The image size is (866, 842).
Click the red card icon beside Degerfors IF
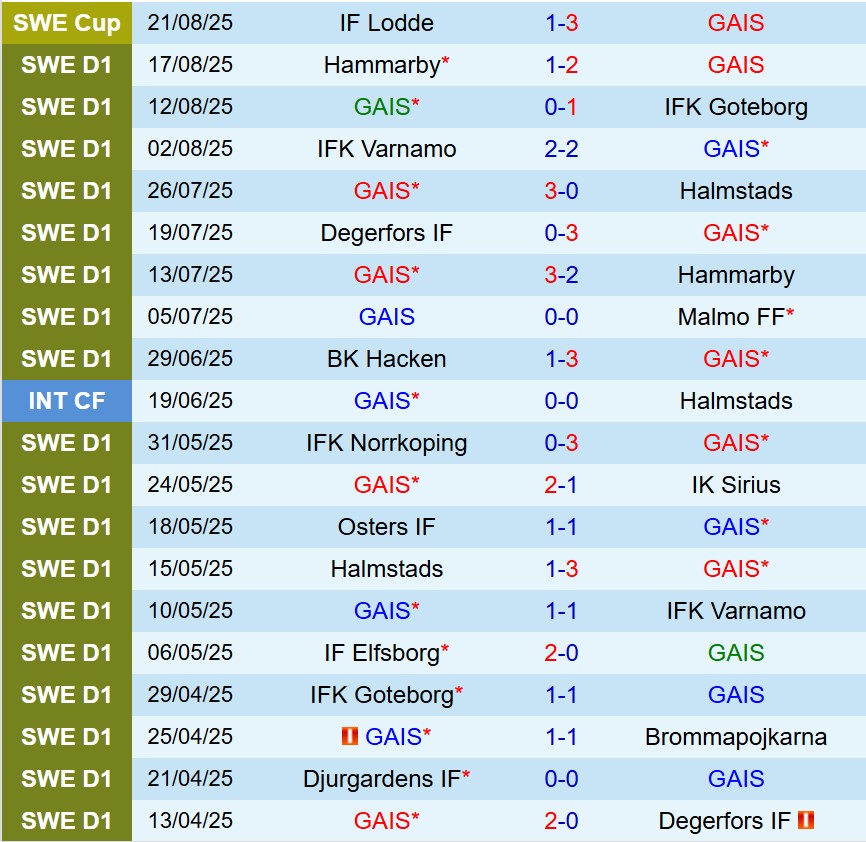point(806,821)
